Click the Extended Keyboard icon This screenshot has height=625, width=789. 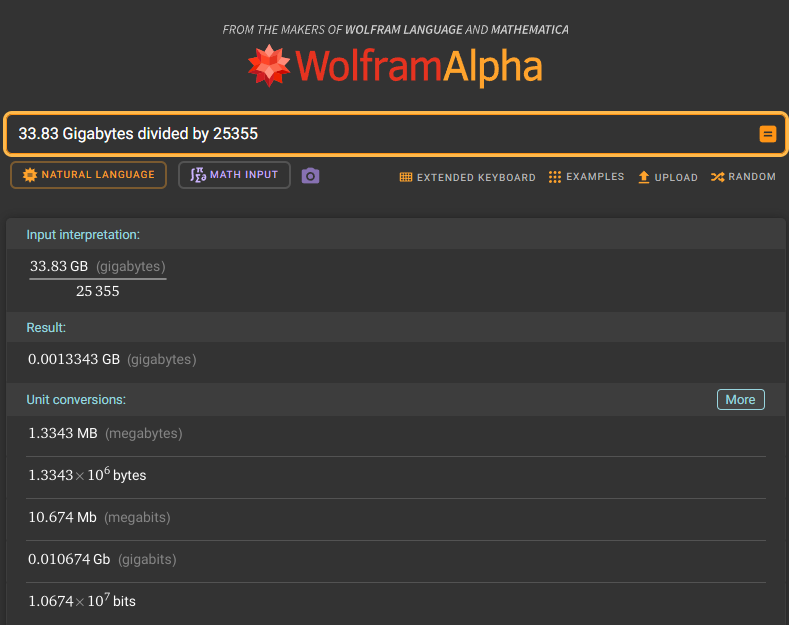pos(406,177)
